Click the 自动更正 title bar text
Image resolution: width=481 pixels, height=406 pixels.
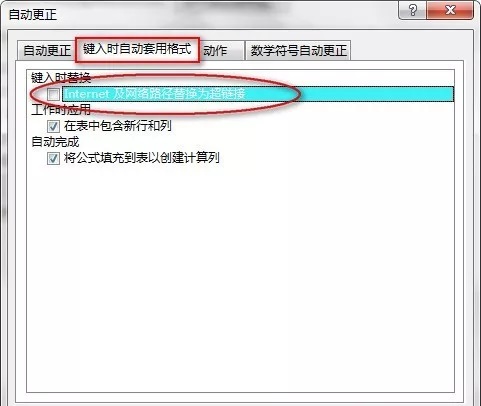pos(33,15)
